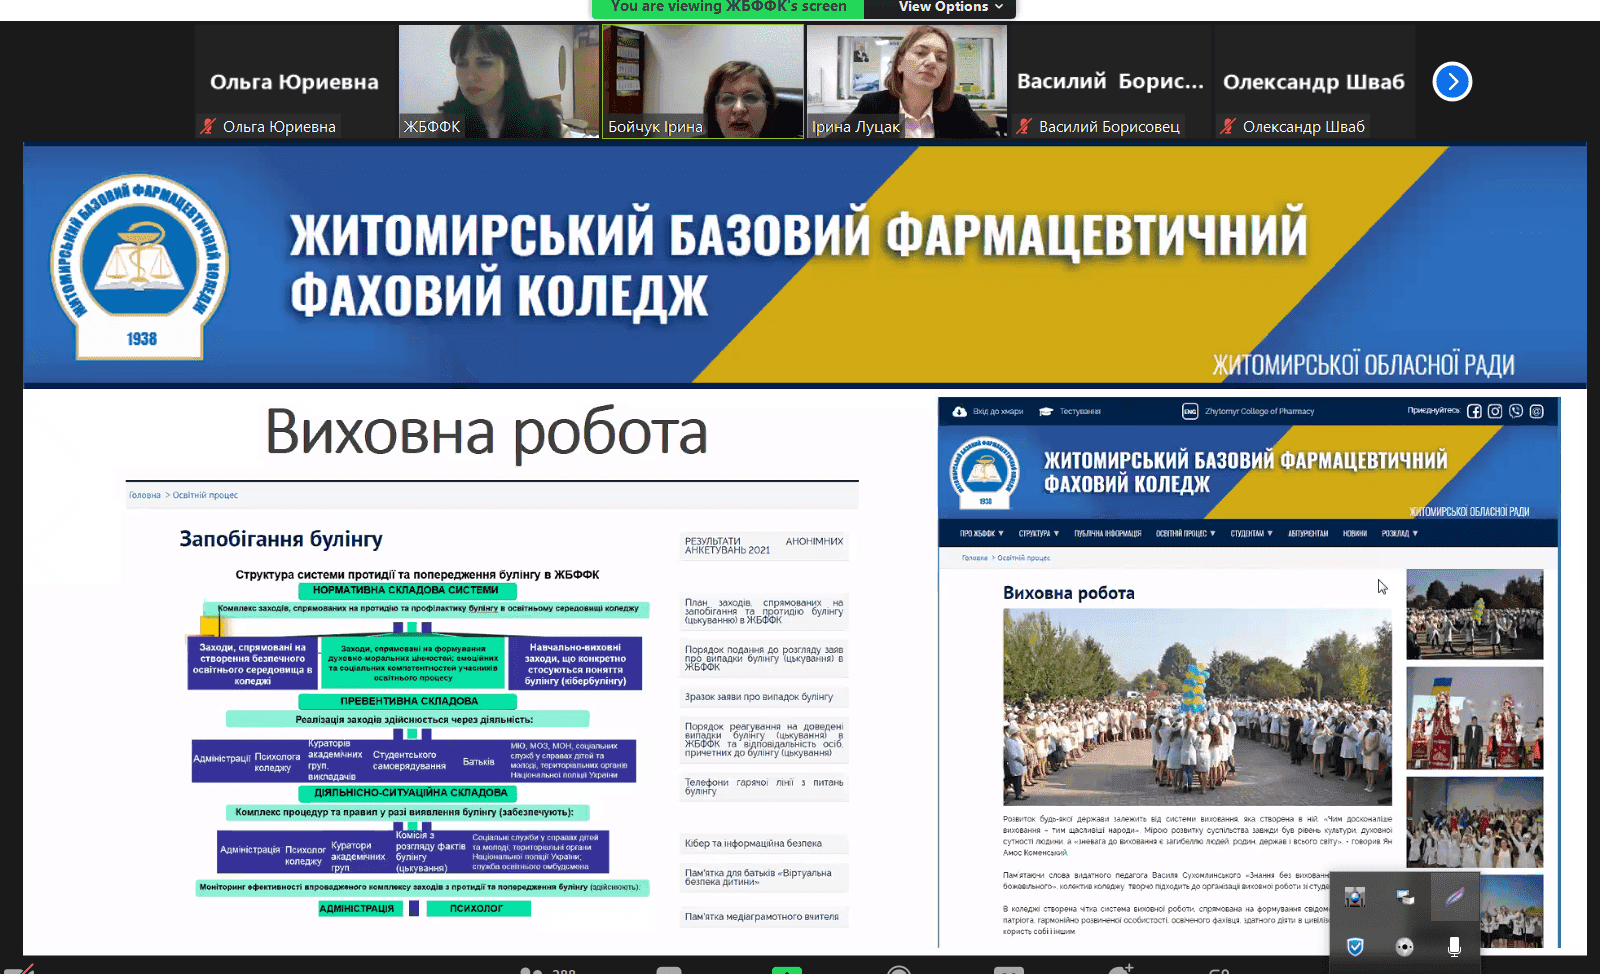Screen dimensions: 1600x974
Task: Open sidebar photo of costumed performers
Action: [x=1474, y=718]
